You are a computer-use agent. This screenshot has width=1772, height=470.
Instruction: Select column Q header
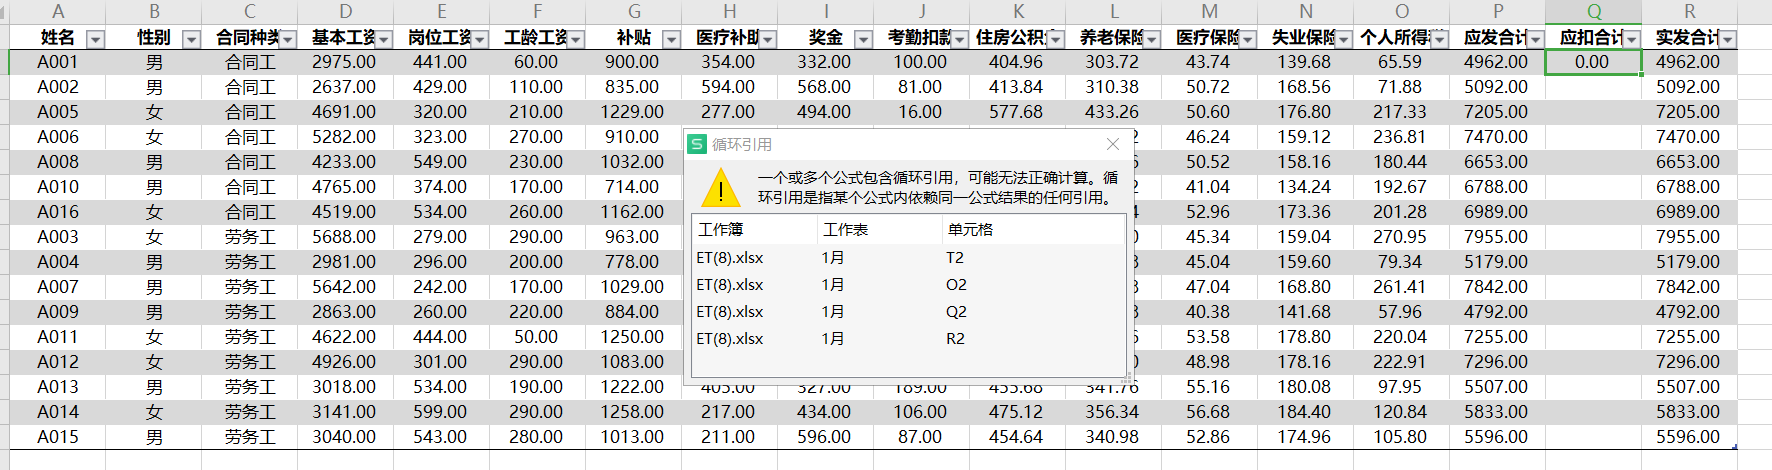pos(1593,12)
